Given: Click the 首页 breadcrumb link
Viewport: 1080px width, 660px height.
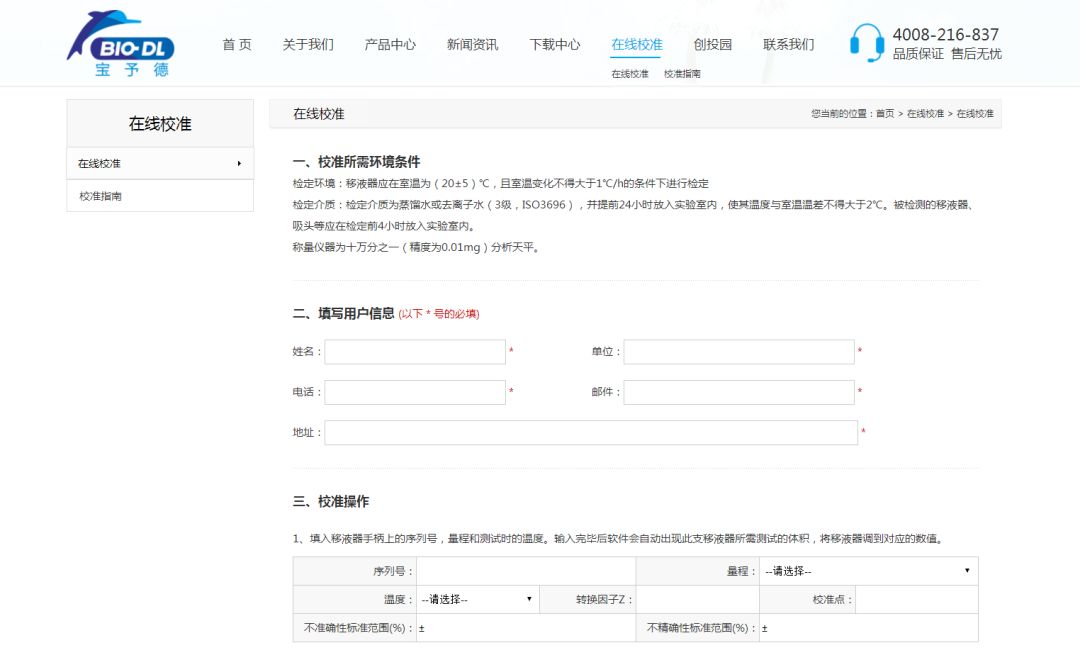Looking at the screenshot, I should pos(885,114).
